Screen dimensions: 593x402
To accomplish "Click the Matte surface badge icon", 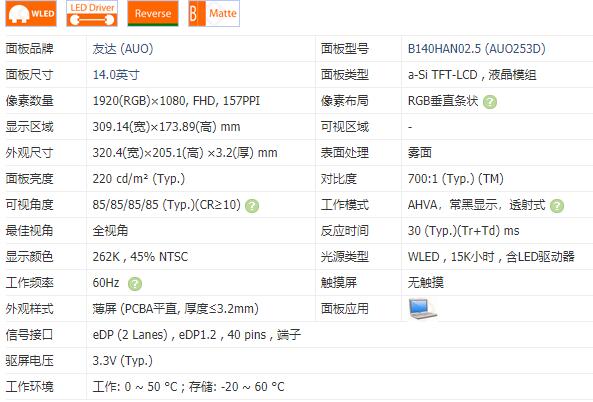I will tap(214, 14).
